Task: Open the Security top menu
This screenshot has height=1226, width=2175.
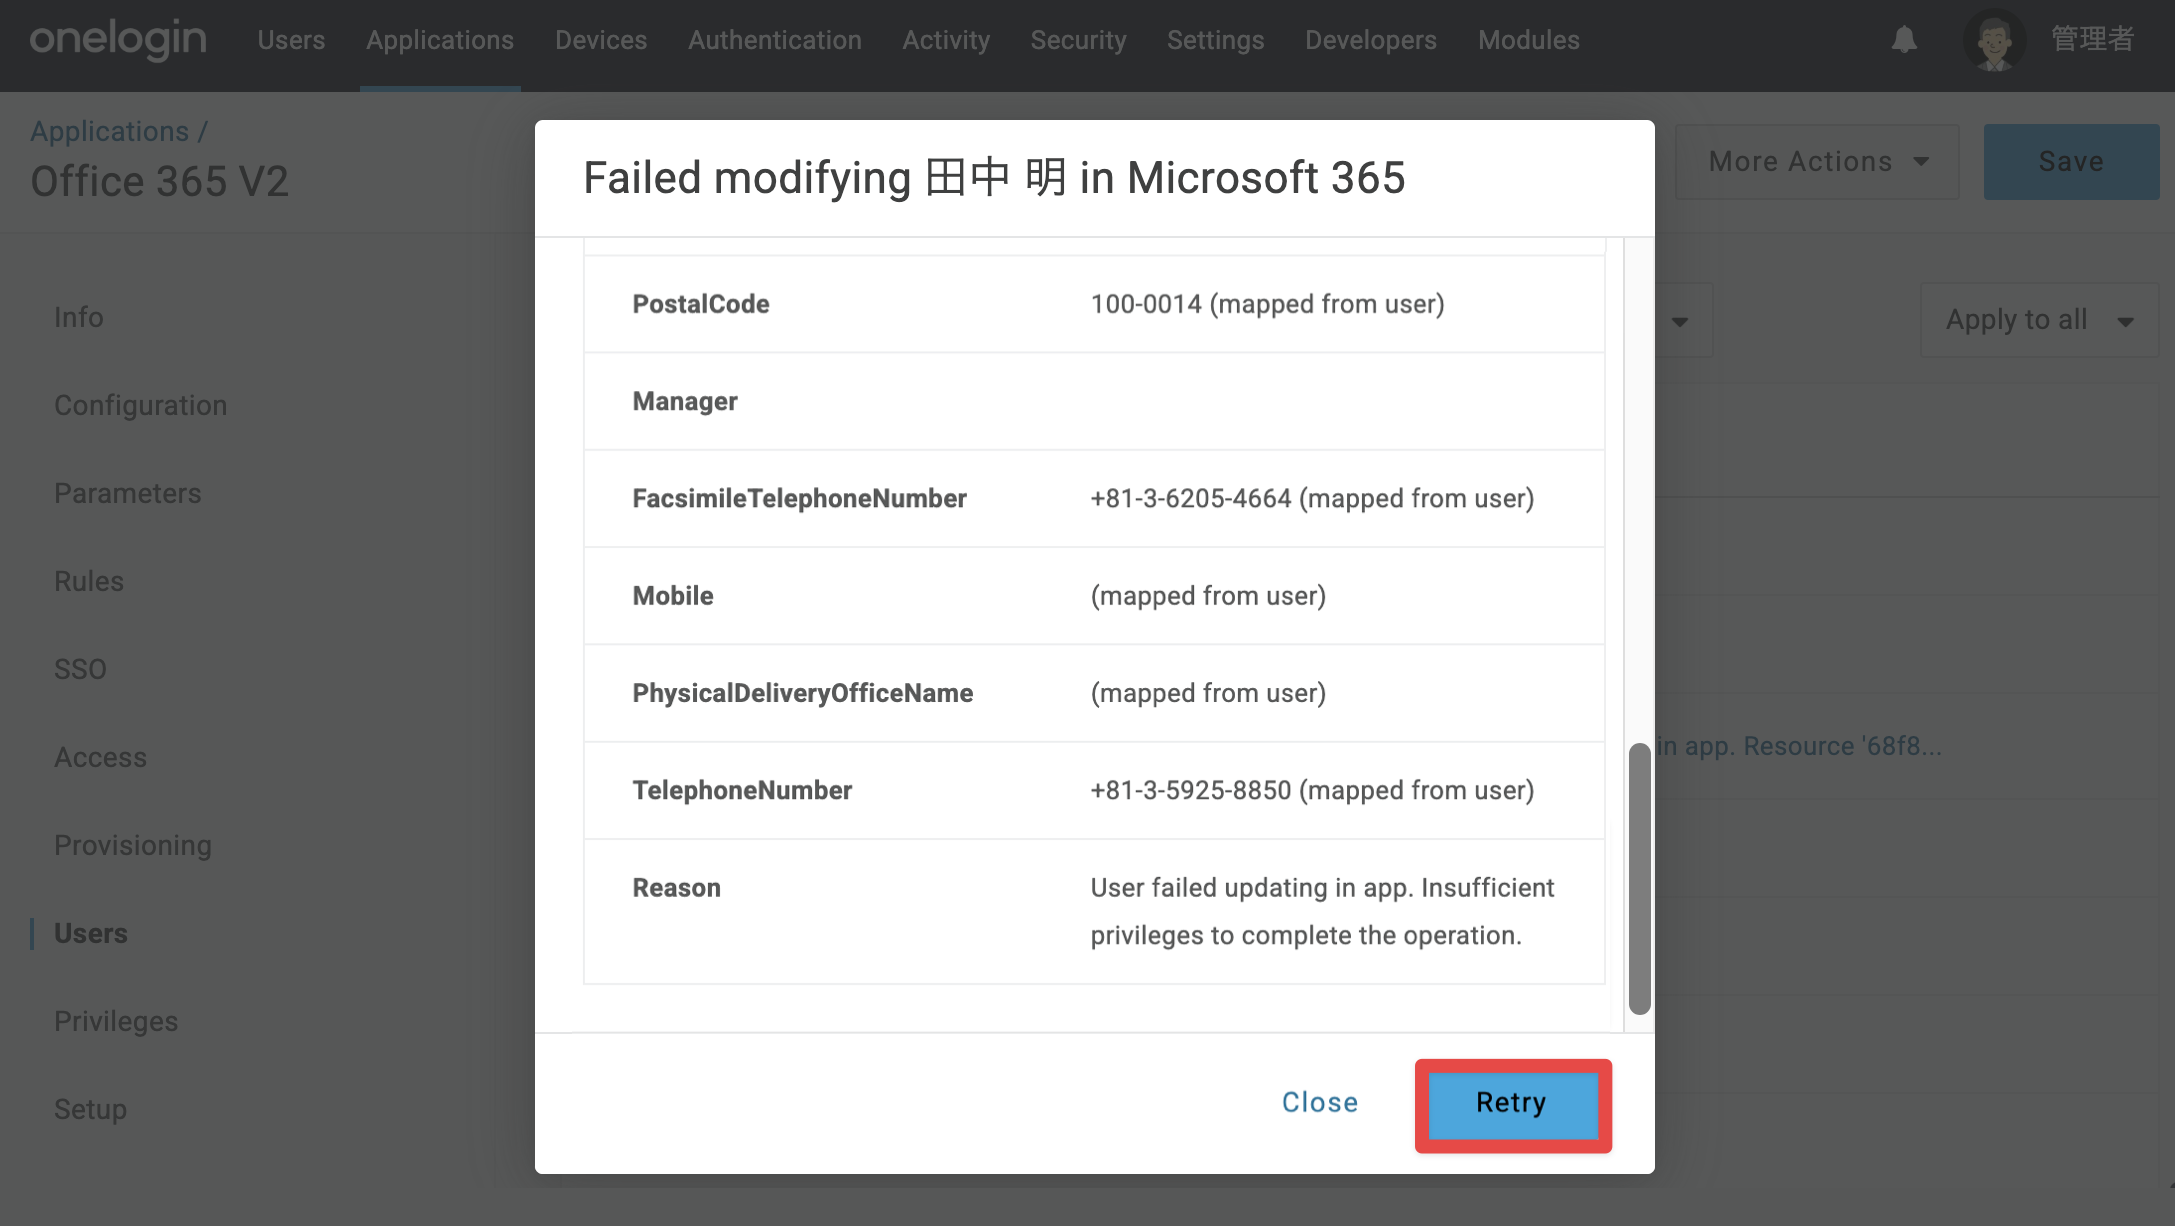Action: (1078, 40)
